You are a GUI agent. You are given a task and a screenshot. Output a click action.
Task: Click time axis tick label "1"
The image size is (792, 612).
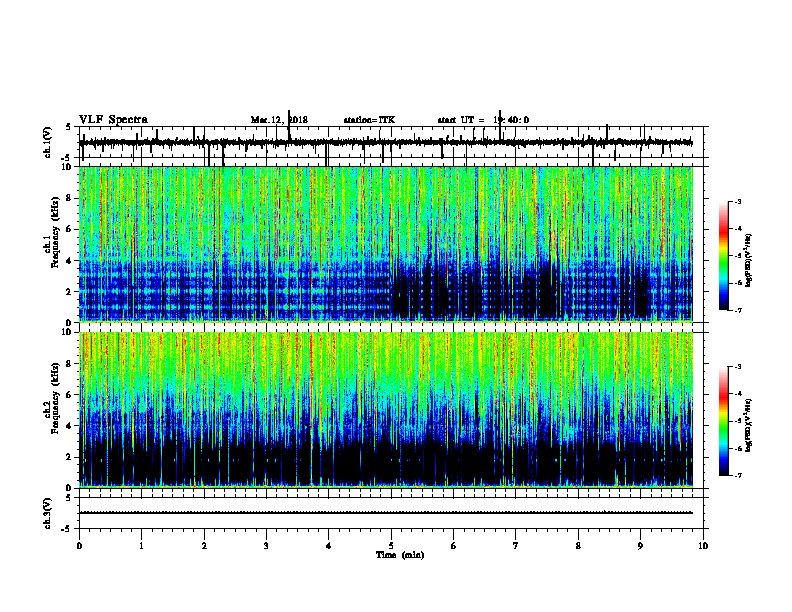pos(141,546)
